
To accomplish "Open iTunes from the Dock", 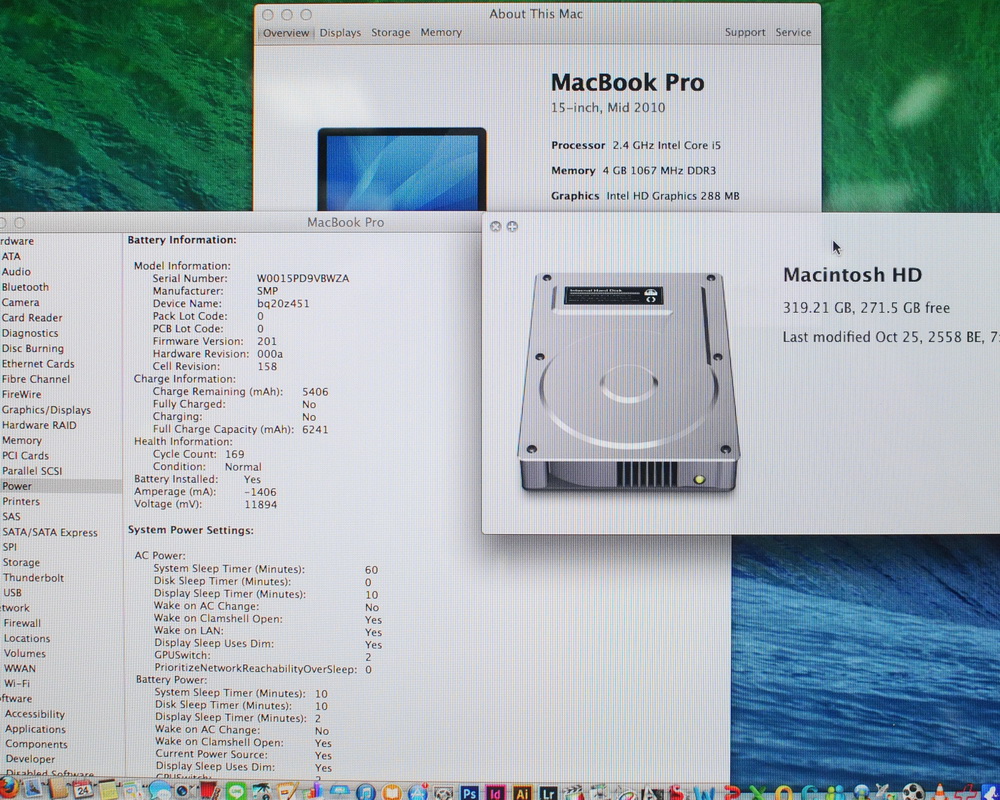I will pos(365,792).
